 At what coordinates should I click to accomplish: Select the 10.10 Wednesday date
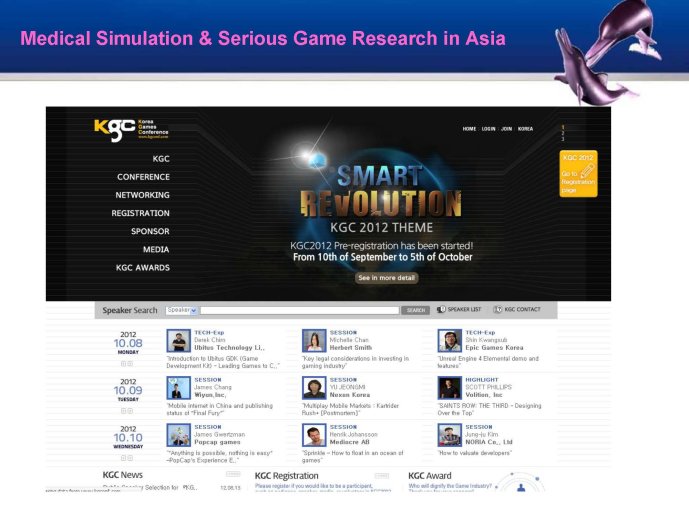128,437
